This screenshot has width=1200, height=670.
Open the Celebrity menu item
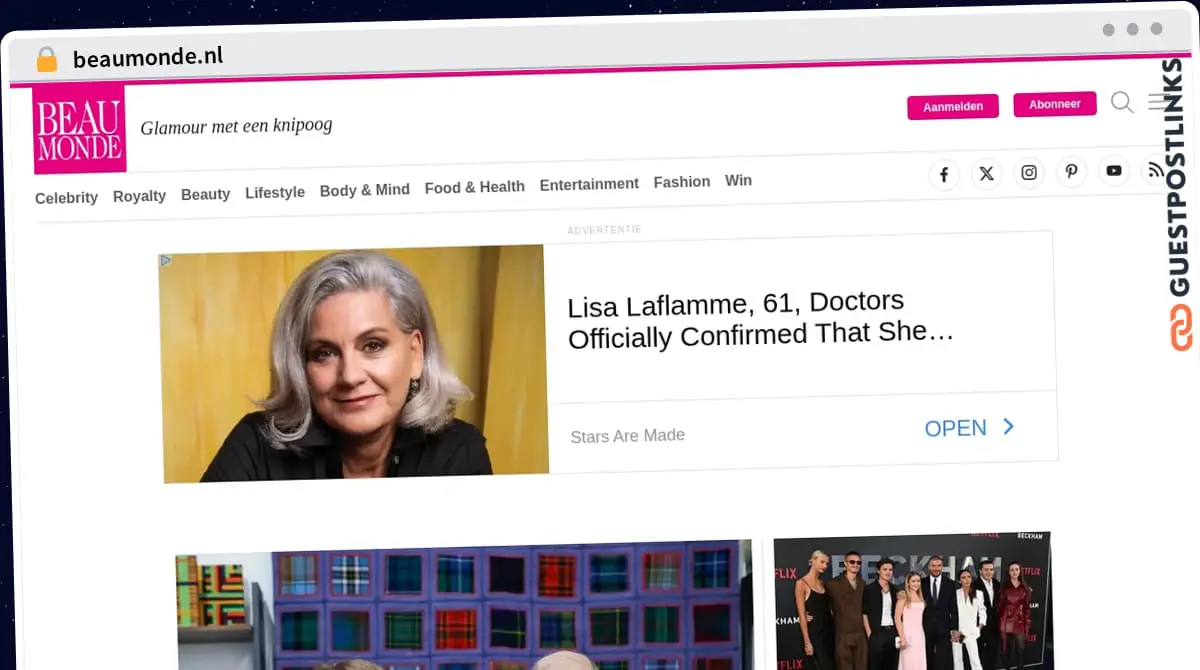(x=66, y=198)
